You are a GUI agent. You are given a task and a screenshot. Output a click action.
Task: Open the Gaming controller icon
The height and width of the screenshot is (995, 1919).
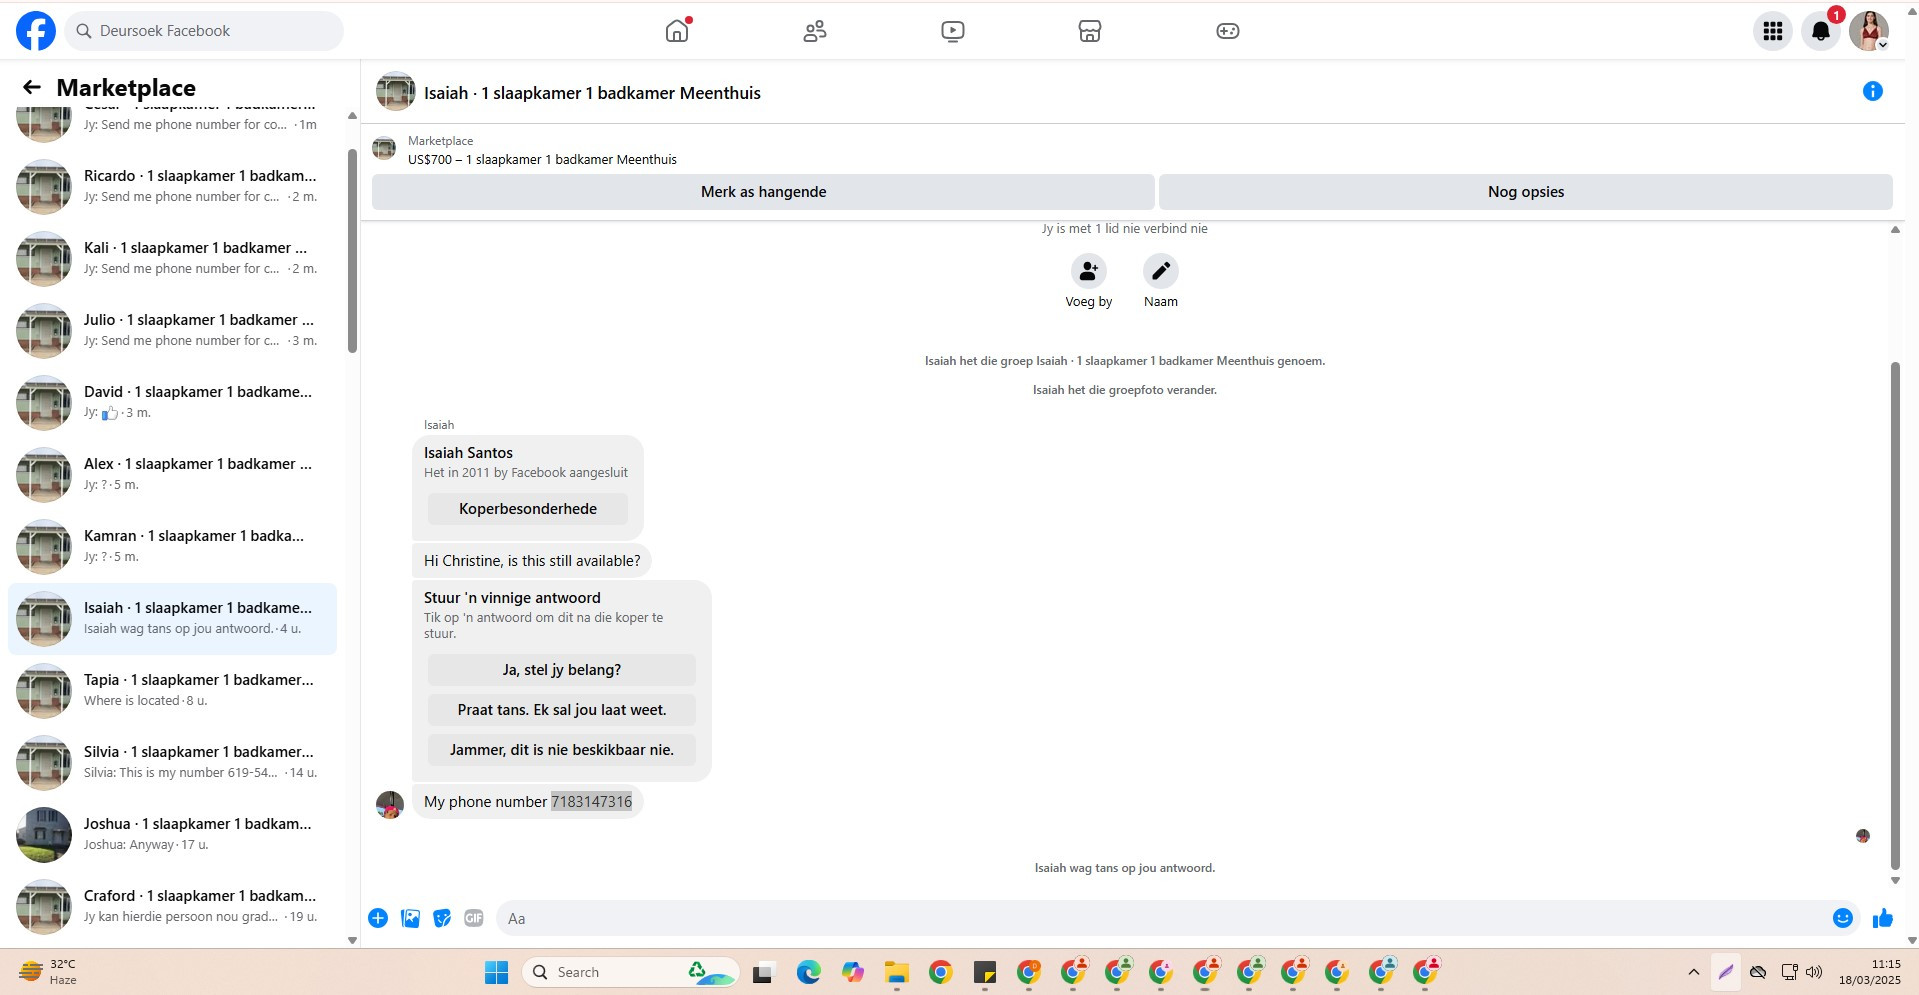click(x=1228, y=31)
